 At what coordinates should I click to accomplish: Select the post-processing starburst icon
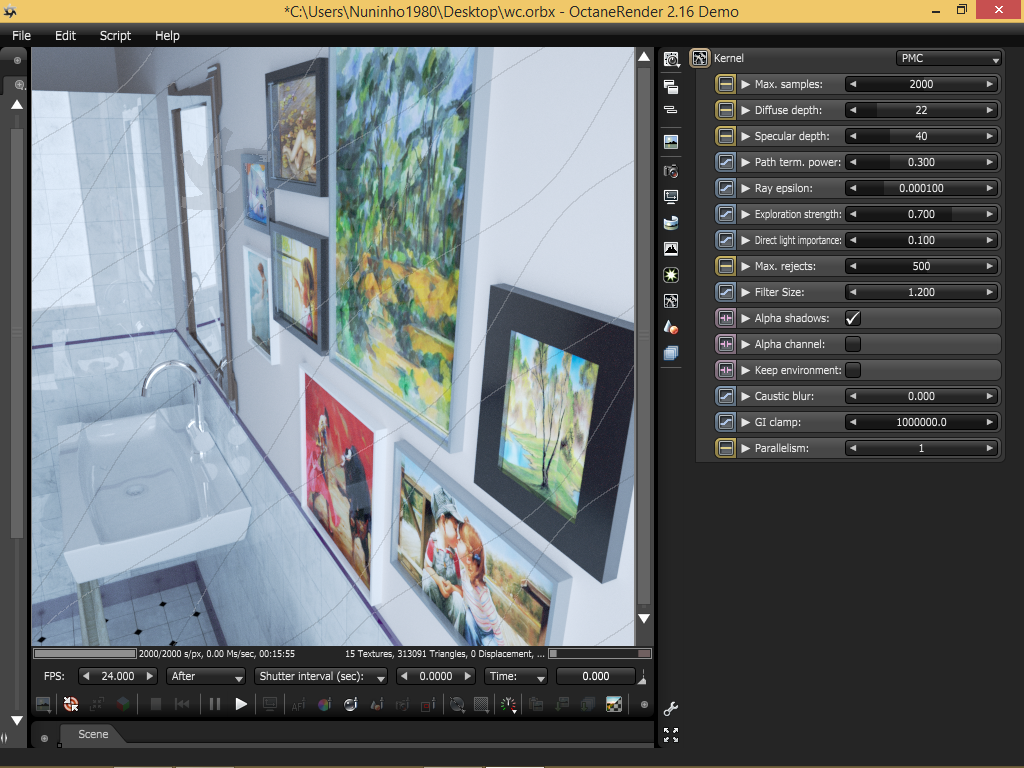[671, 275]
